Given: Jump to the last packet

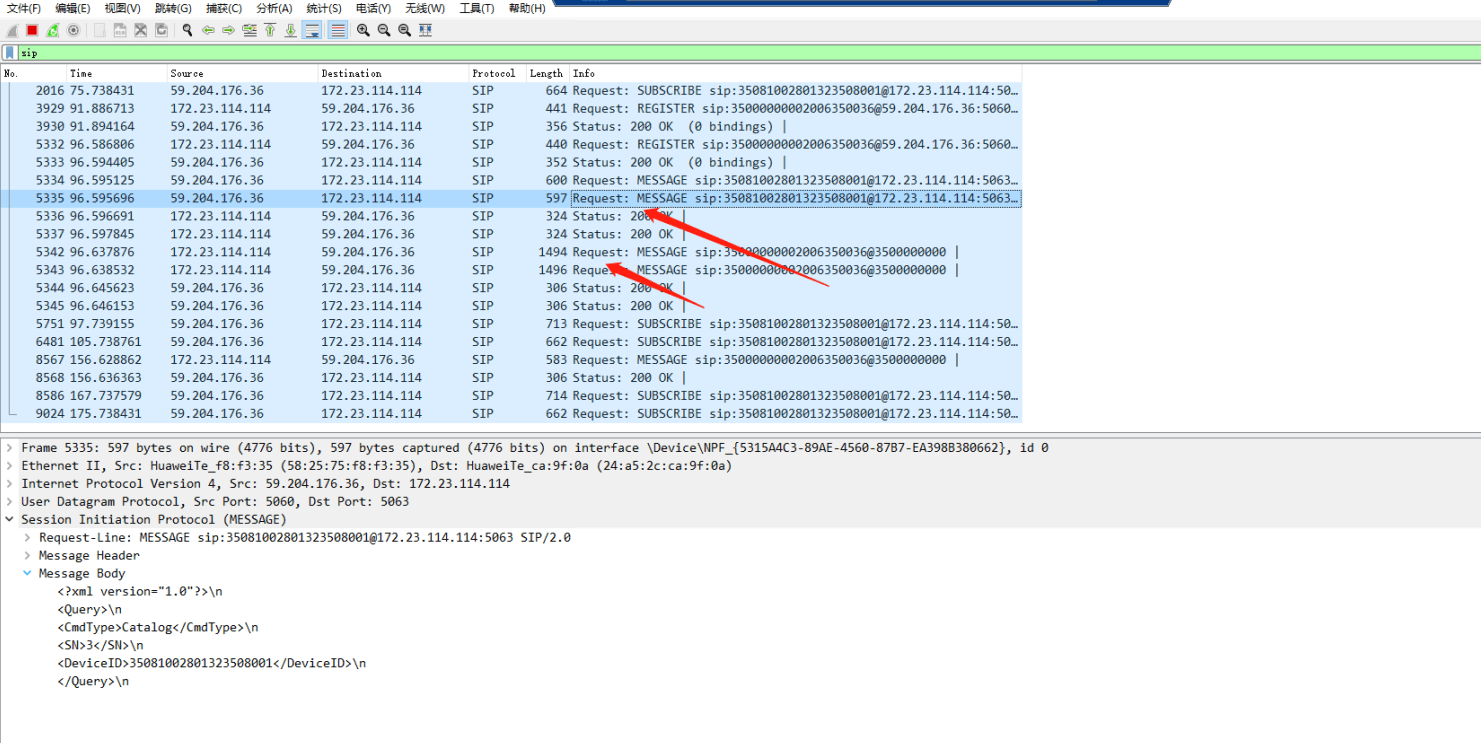Looking at the screenshot, I should (290, 30).
